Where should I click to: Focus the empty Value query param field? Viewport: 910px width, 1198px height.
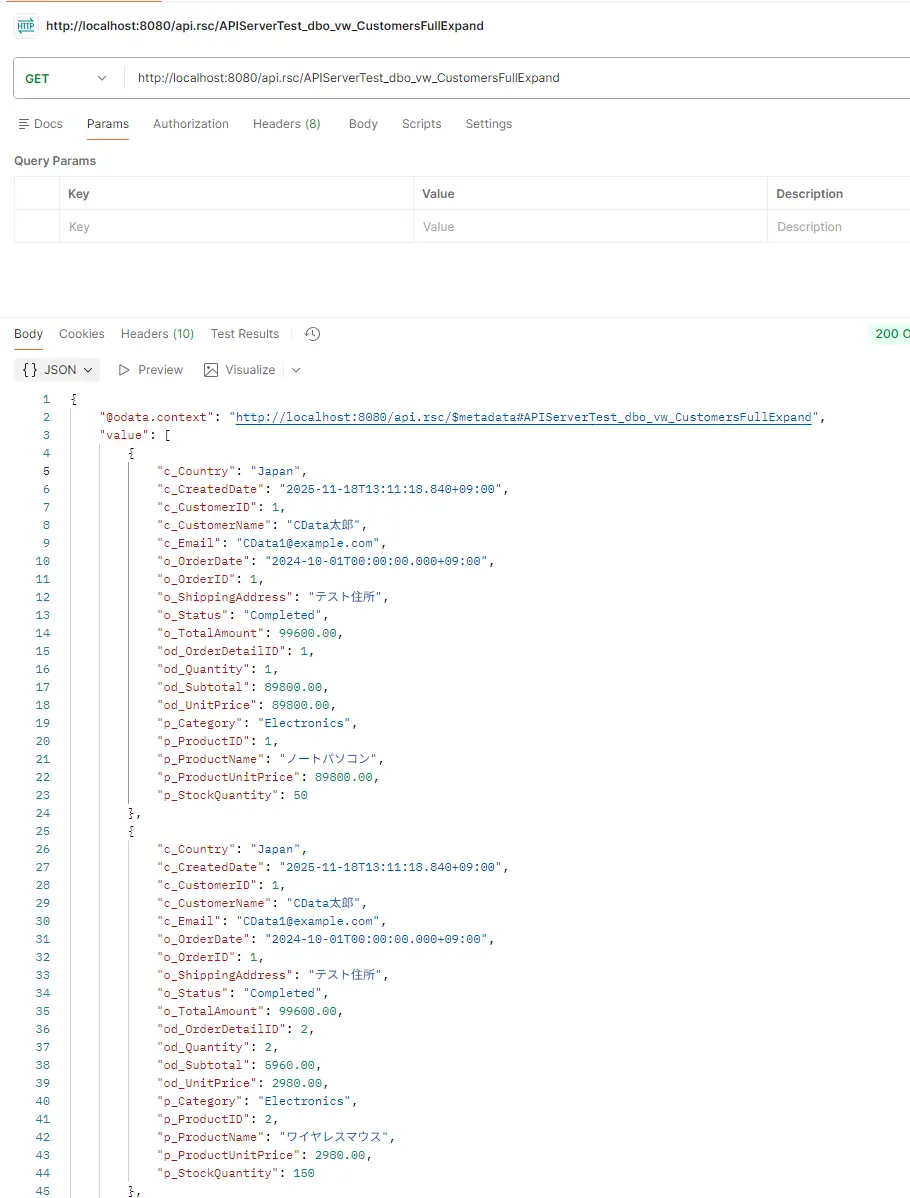click(590, 227)
